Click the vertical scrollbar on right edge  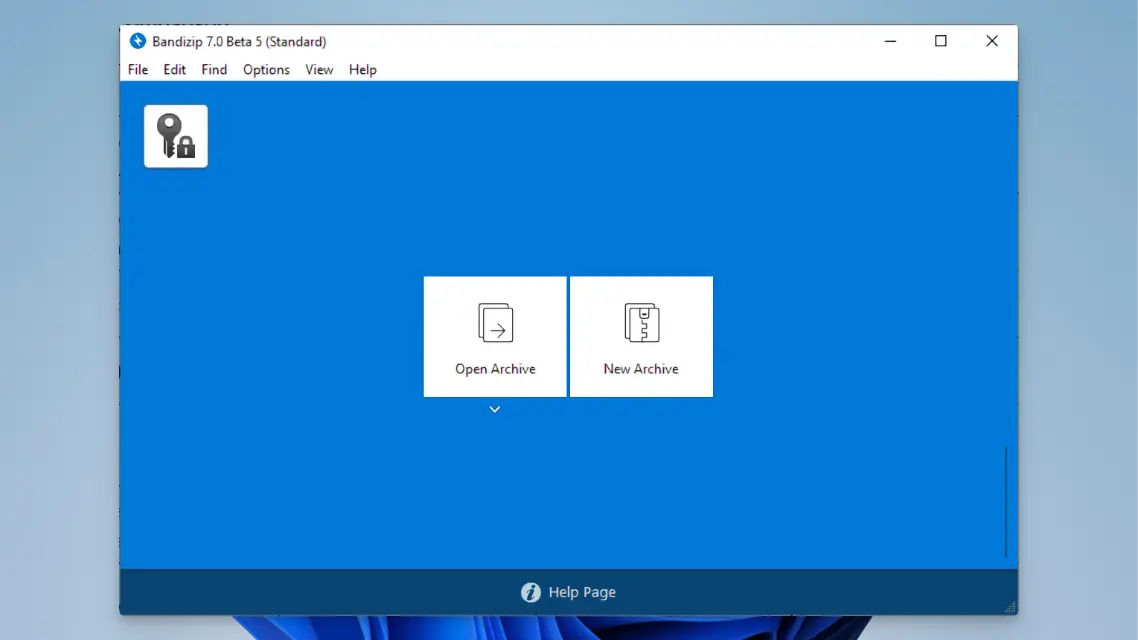[1006, 500]
